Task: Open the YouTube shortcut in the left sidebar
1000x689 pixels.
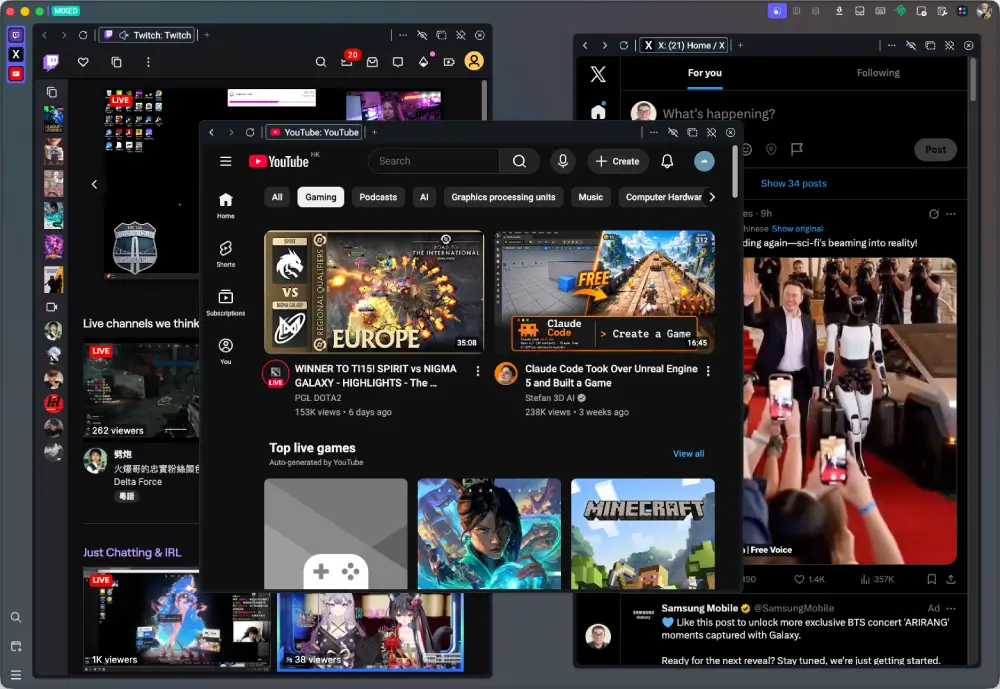Action: (16, 74)
